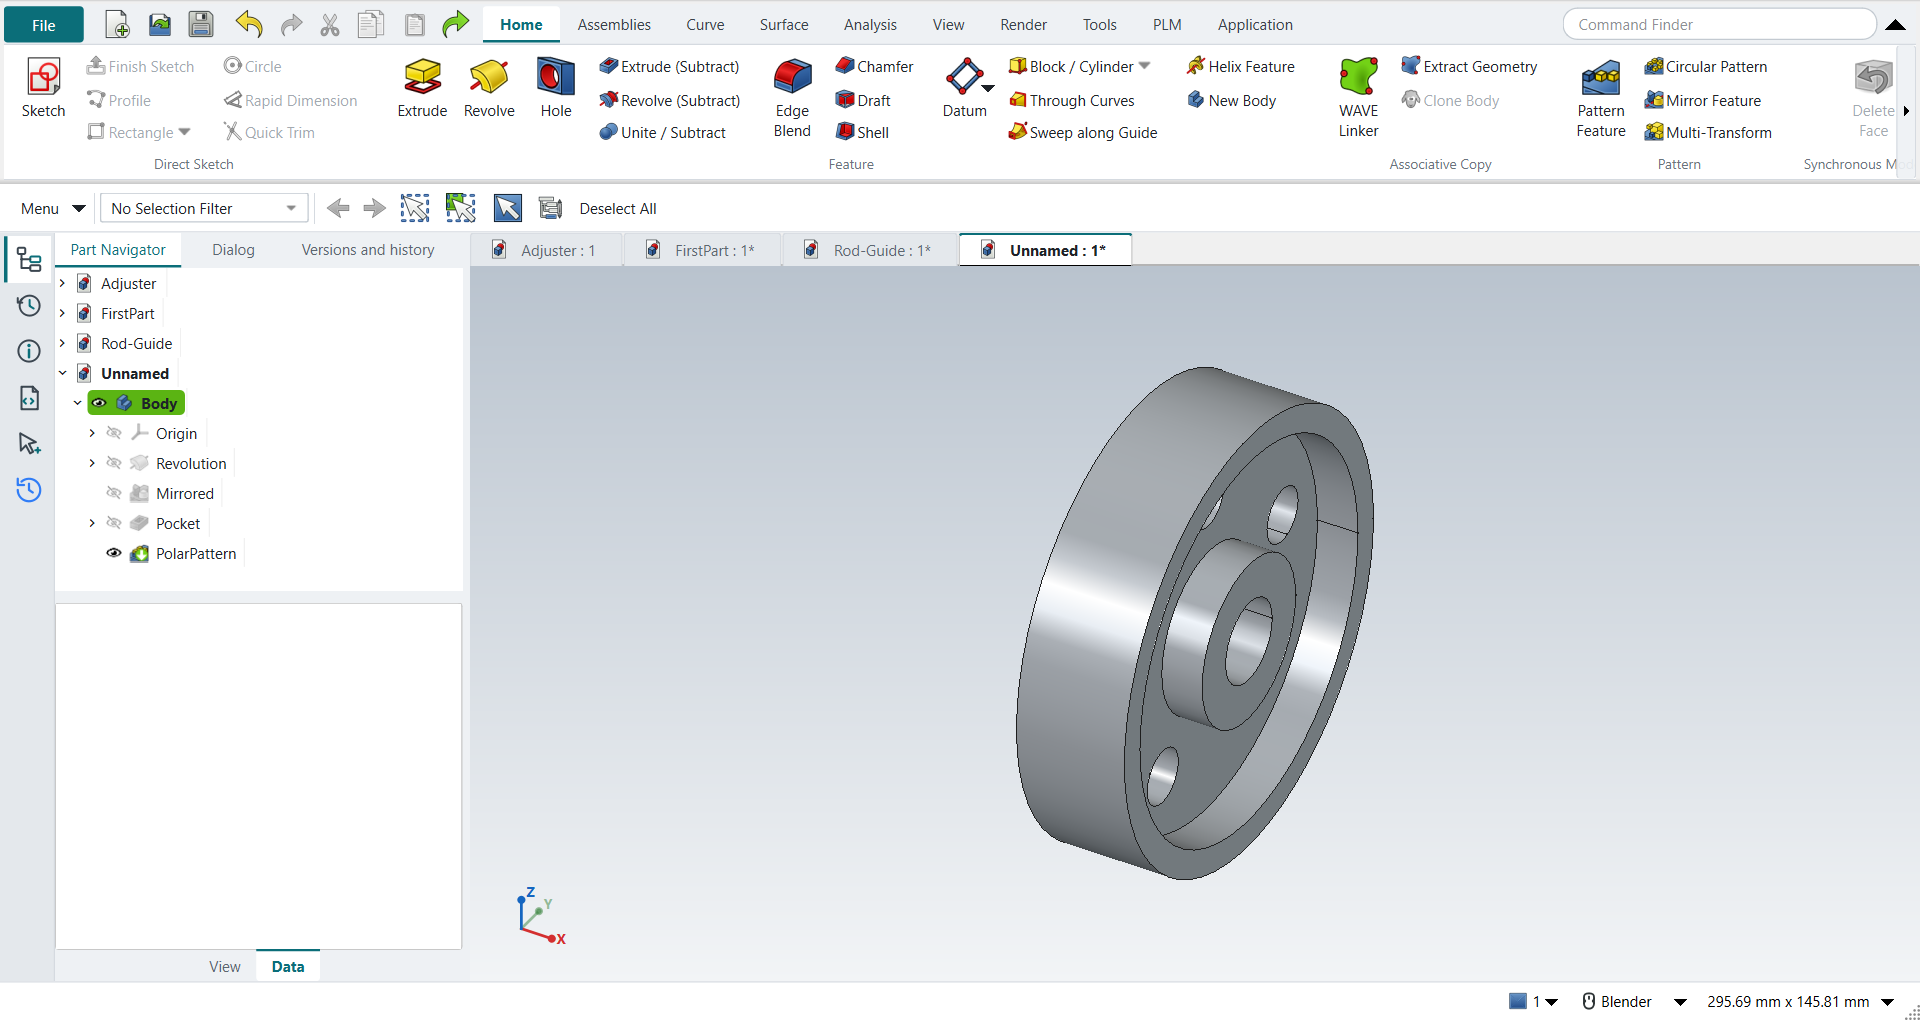The width and height of the screenshot is (1920, 1020).
Task: Select the Extrude feature icon
Action: pos(422,88)
